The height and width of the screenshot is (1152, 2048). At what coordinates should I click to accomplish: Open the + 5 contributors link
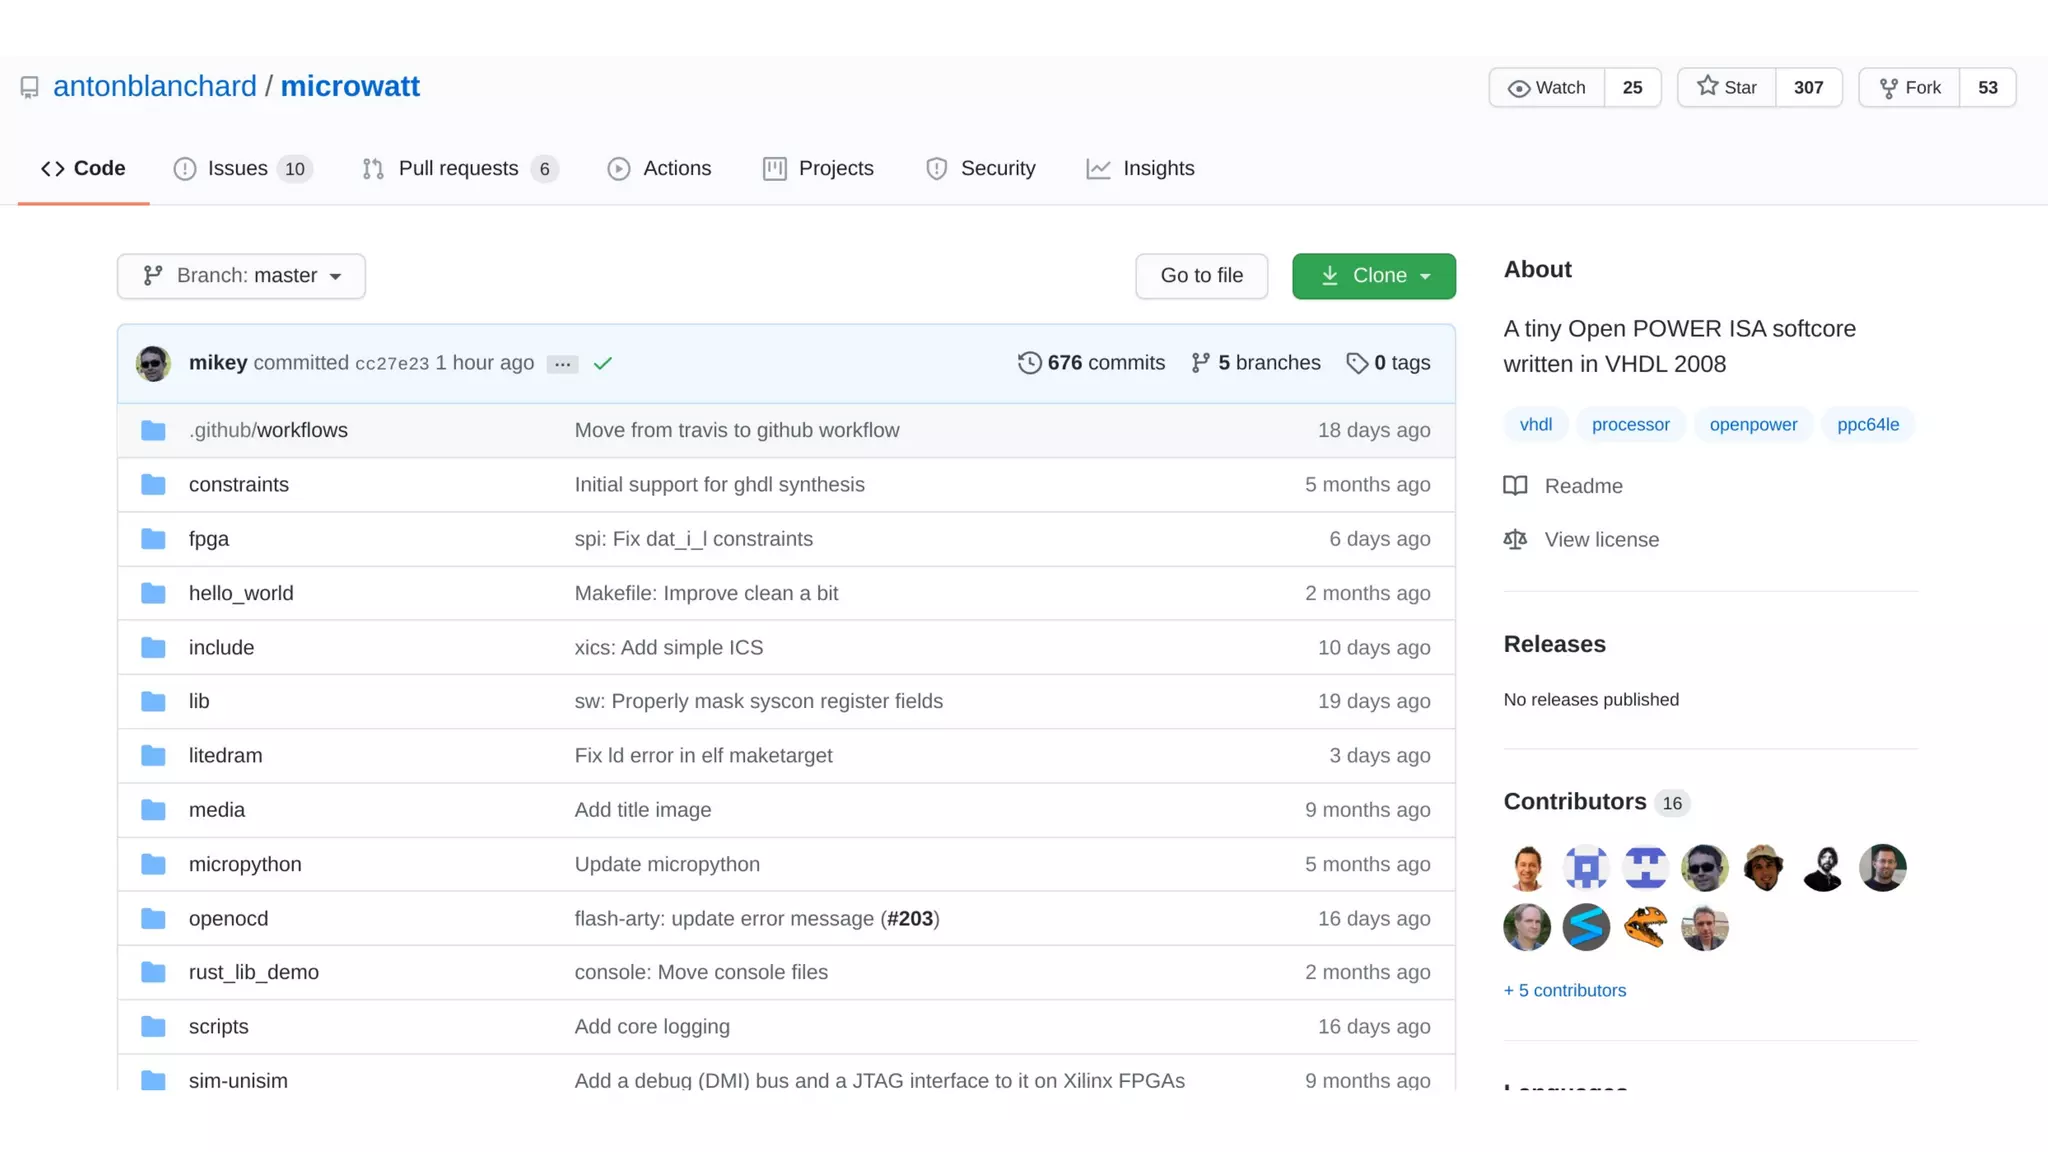coord(1564,990)
